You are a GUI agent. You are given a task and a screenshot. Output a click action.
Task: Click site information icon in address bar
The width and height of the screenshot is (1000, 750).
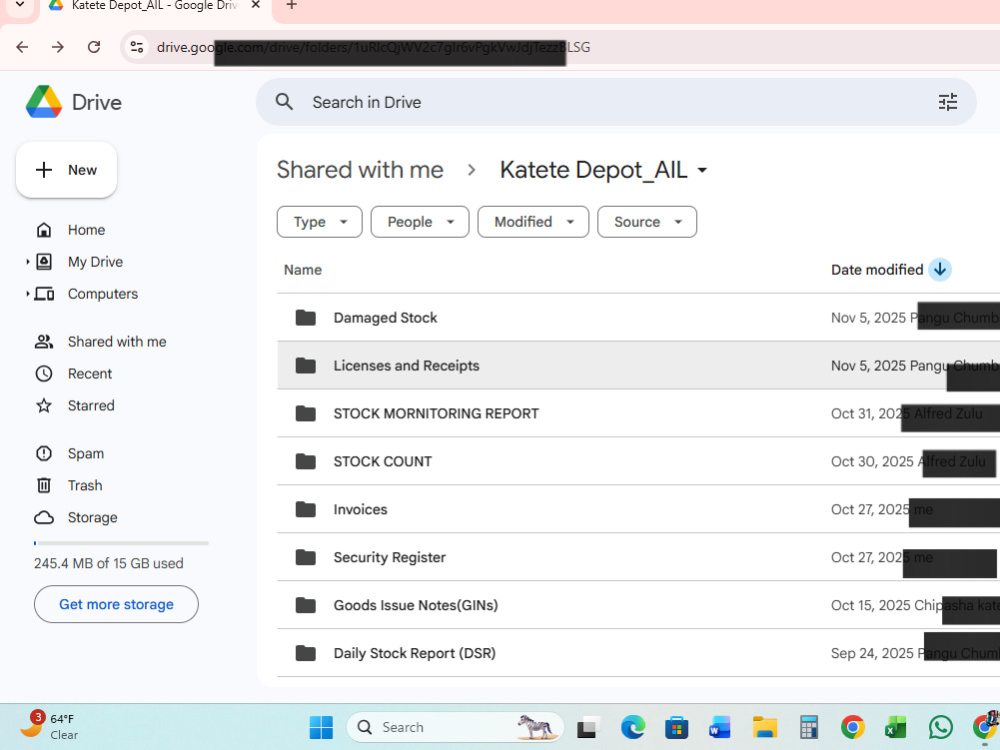point(136,47)
